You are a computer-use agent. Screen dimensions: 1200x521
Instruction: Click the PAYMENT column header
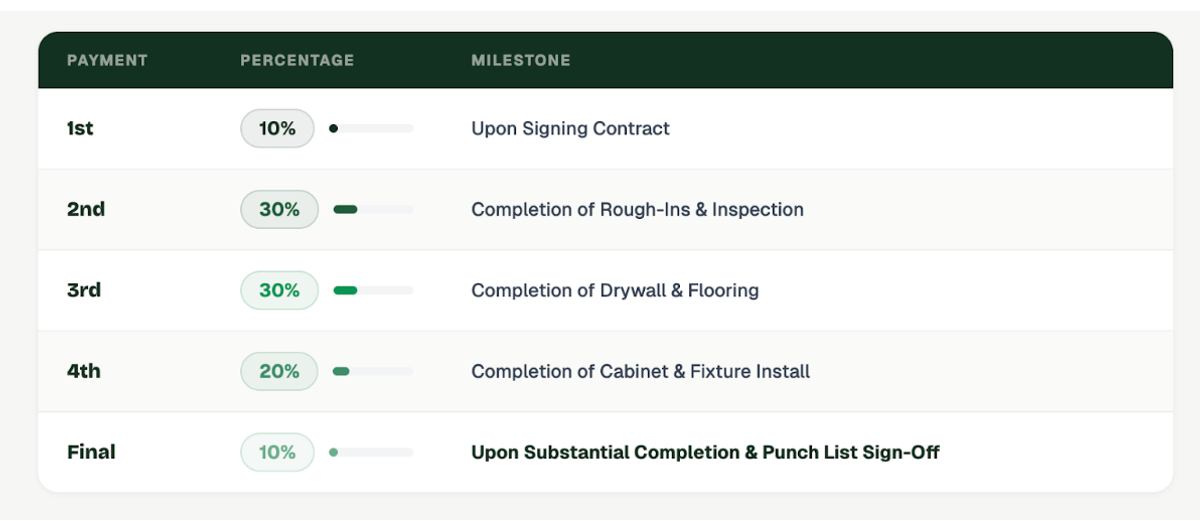point(107,61)
